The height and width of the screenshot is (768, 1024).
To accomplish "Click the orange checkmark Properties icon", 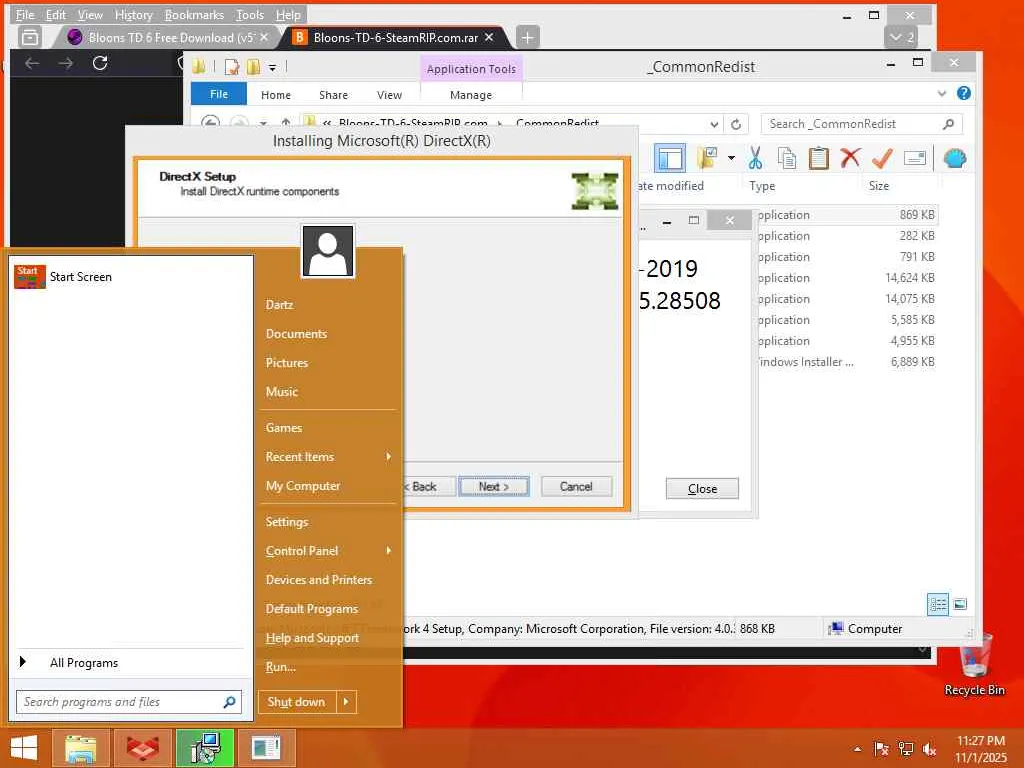I will coord(882,158).
